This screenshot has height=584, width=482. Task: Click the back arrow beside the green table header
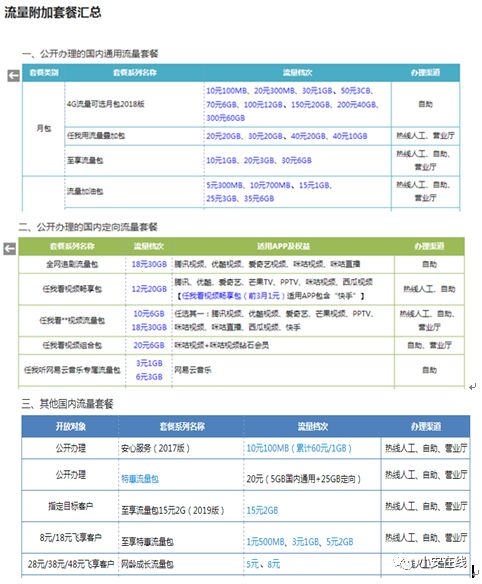tap(10, 248)
